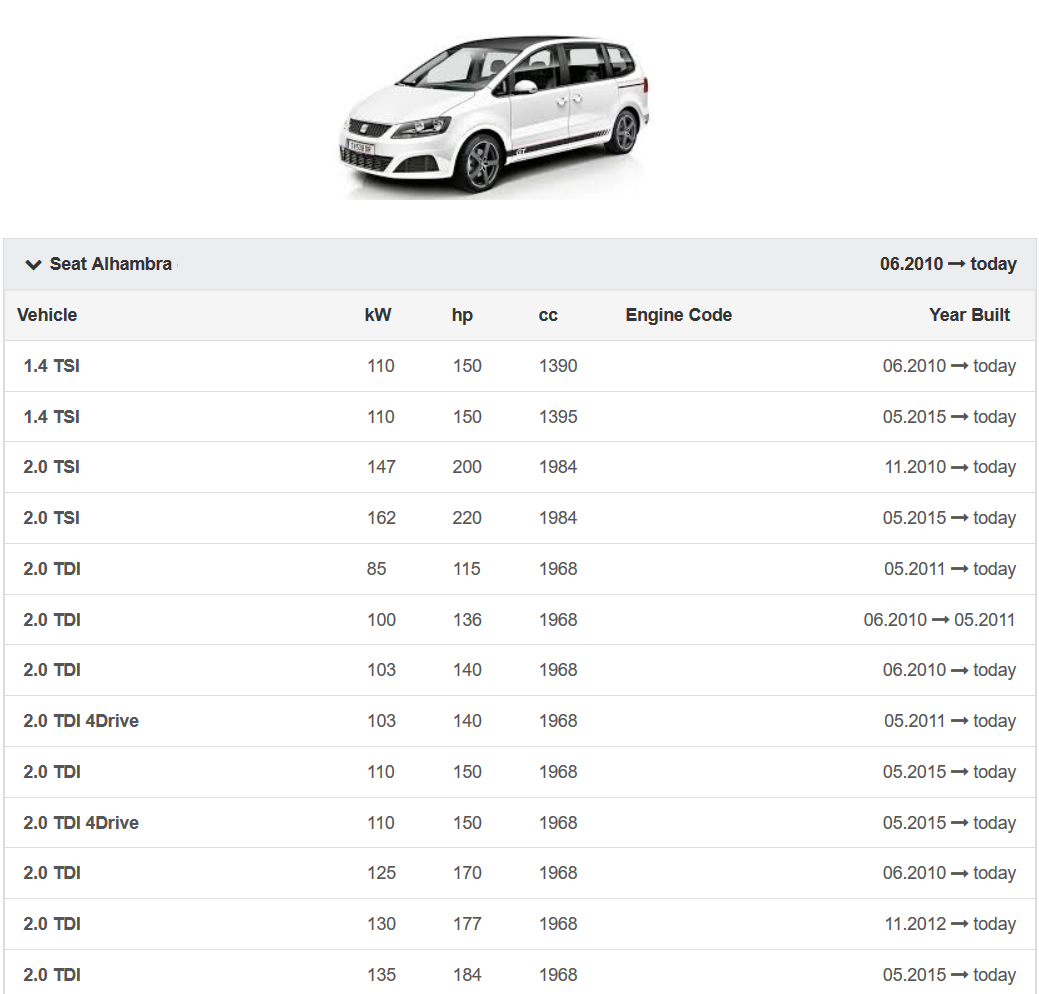Click the Year Built column header

pos(969,315)
